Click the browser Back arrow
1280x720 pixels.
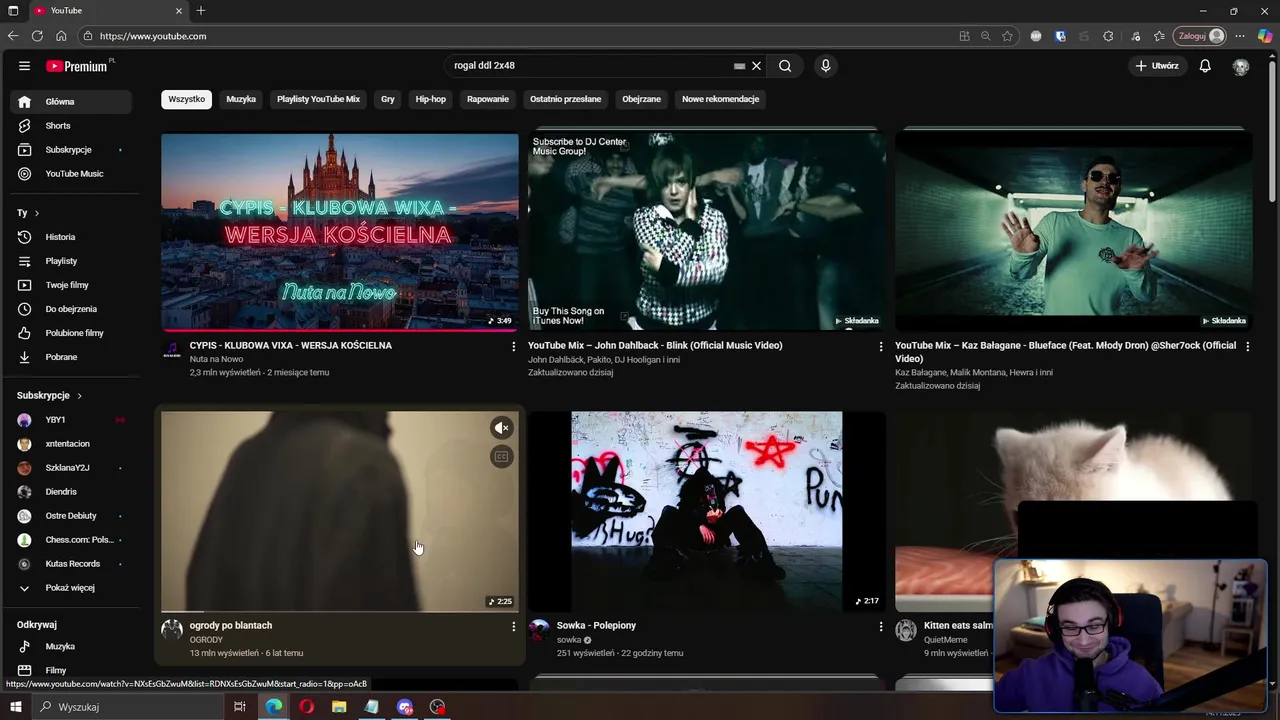pyautogui.click(x=13, y=36)
